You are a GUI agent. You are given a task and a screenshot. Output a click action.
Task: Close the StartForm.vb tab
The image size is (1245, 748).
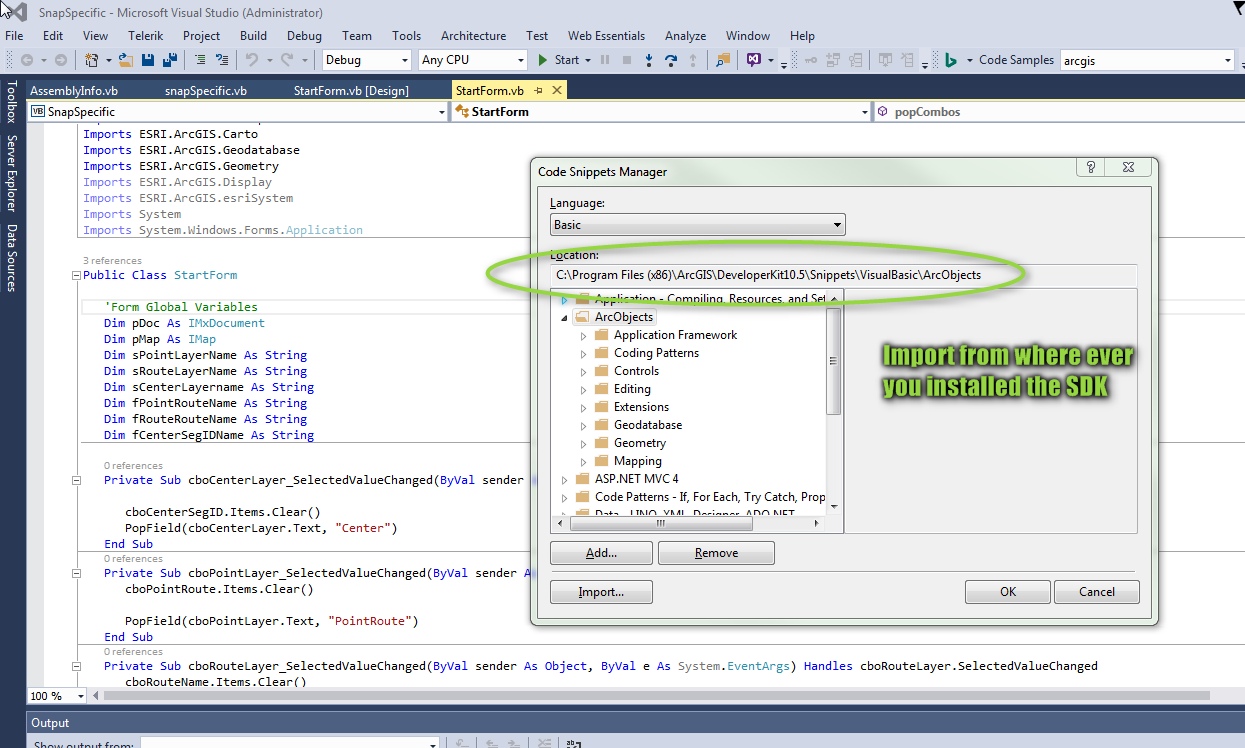(557, 90)
